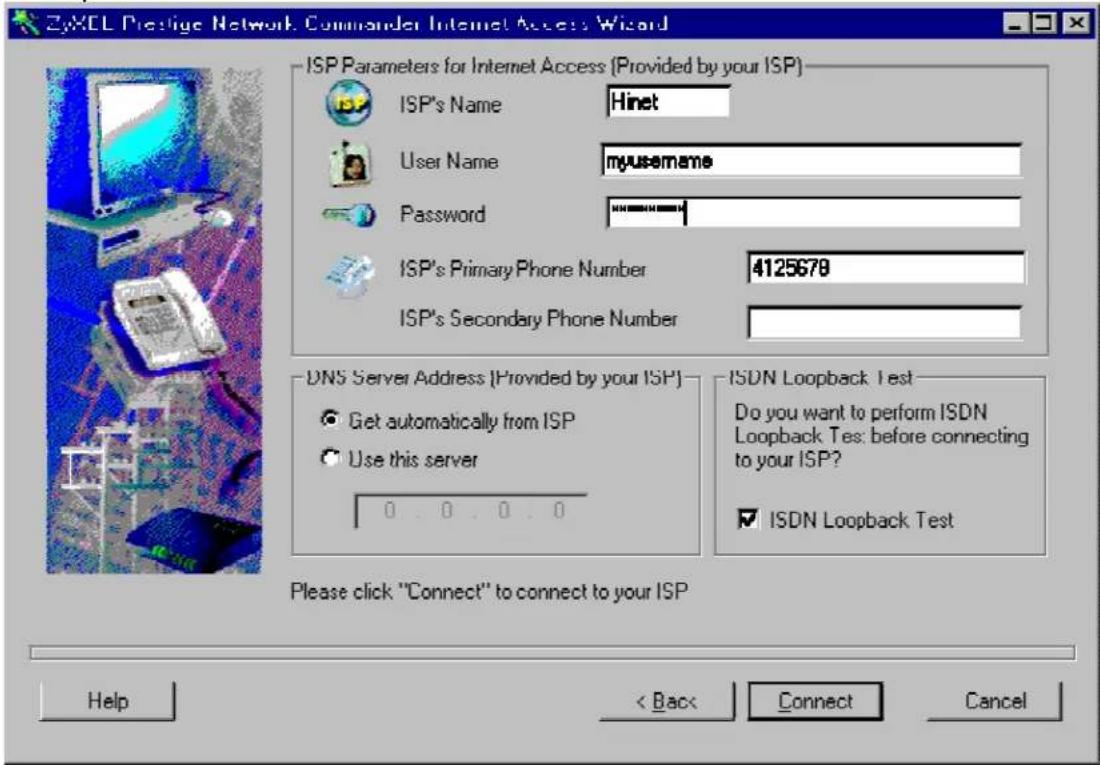Maximize the wizard window
Image resolution: width=1100 pixels, height=765 pixels.
1043,23
